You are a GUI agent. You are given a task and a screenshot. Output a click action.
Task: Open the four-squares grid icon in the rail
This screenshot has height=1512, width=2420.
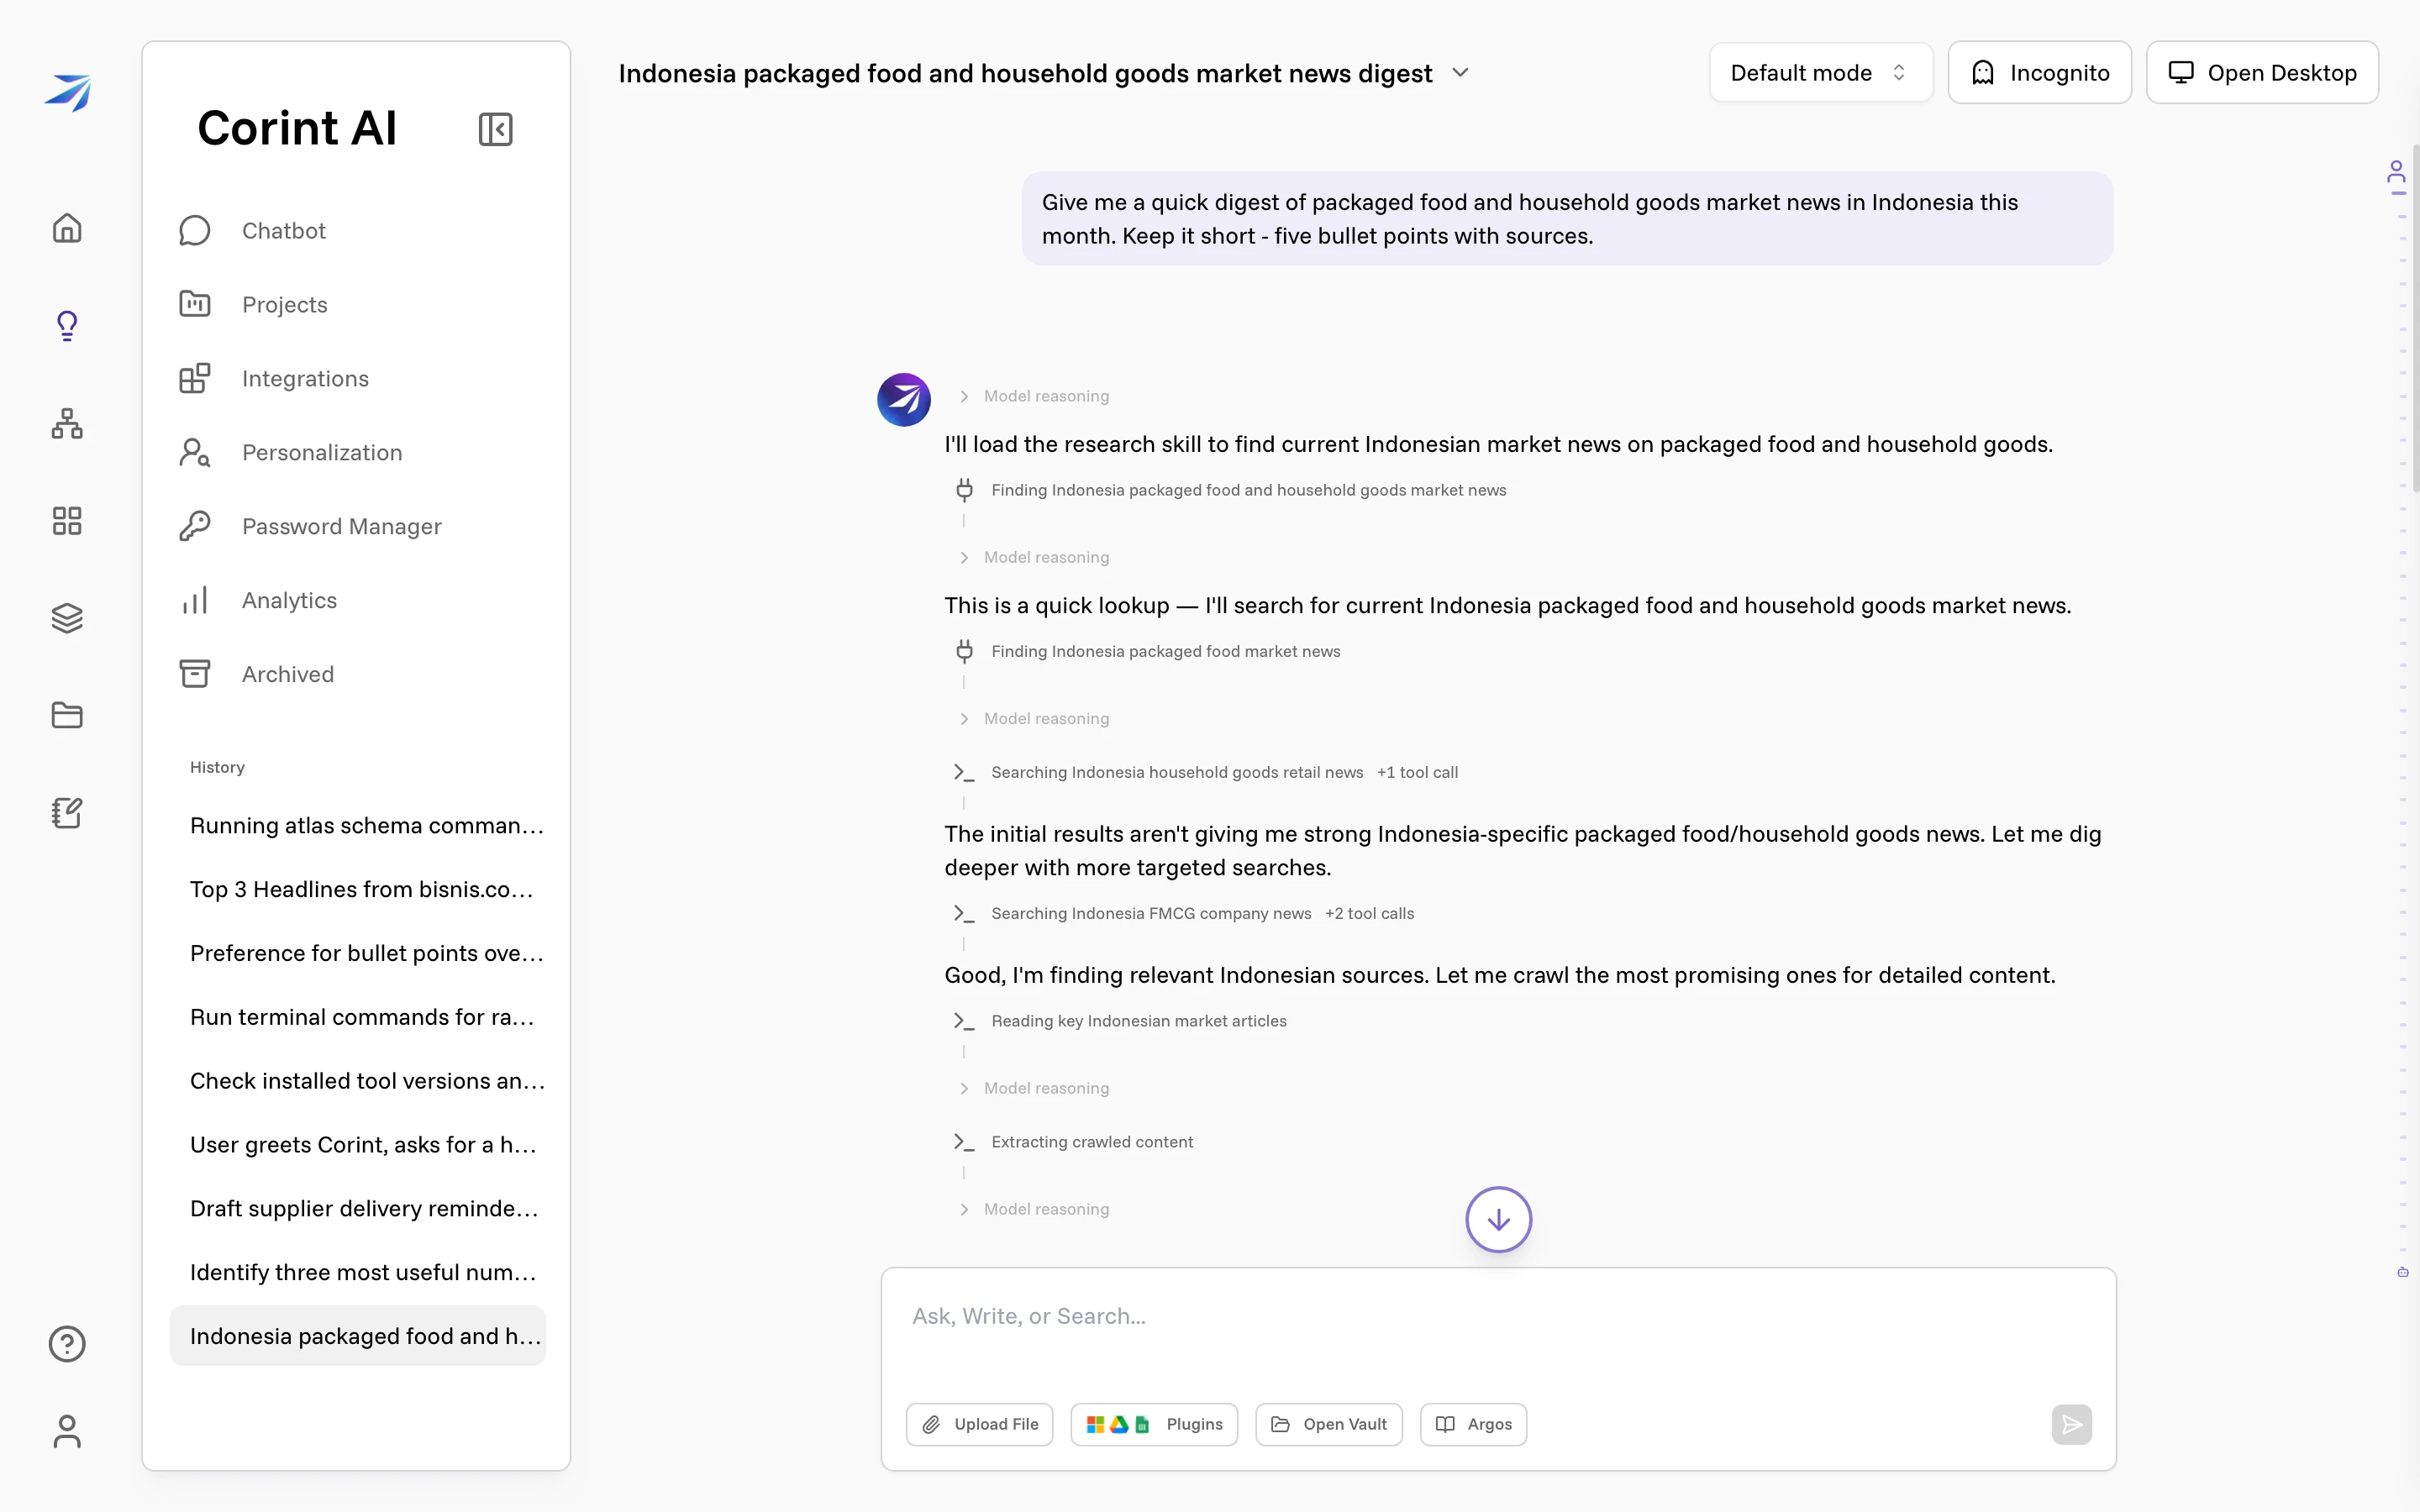point(67,520)
